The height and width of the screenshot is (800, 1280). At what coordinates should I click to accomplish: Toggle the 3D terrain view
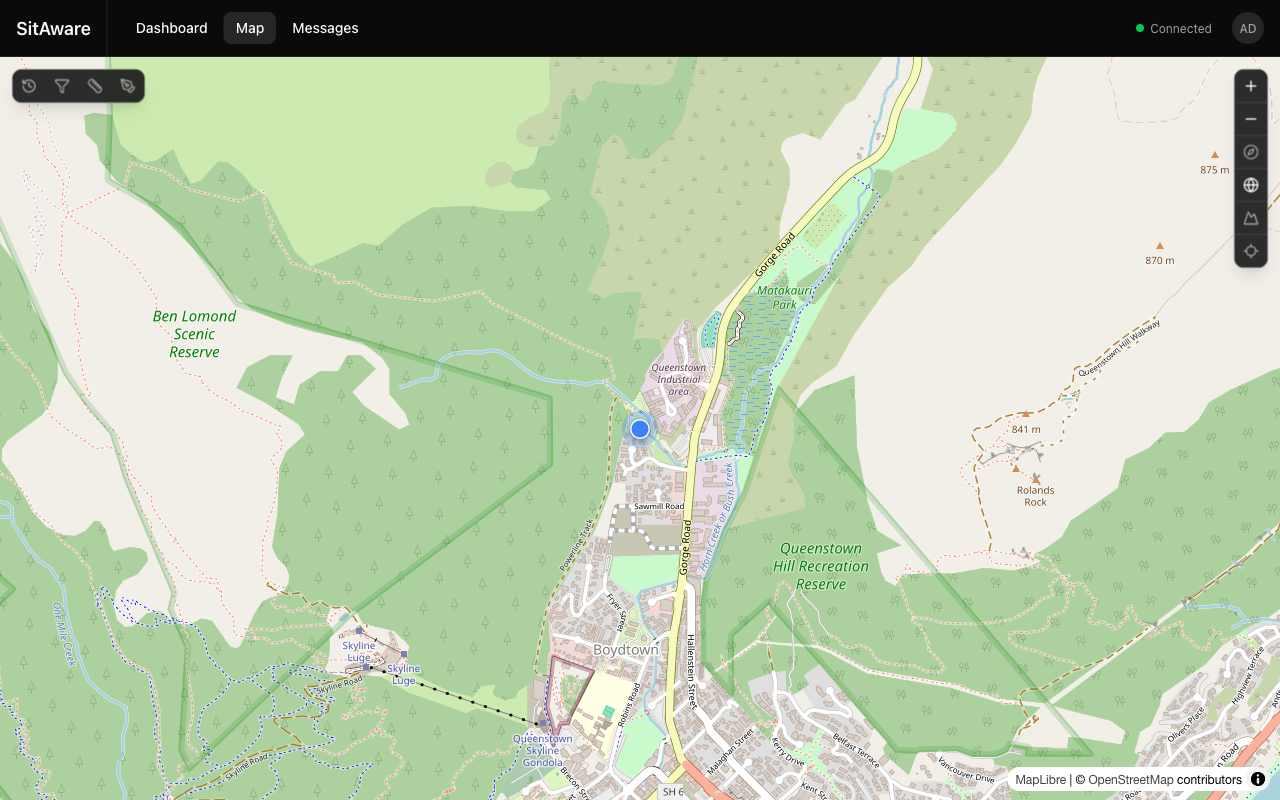coord(1250,218)
